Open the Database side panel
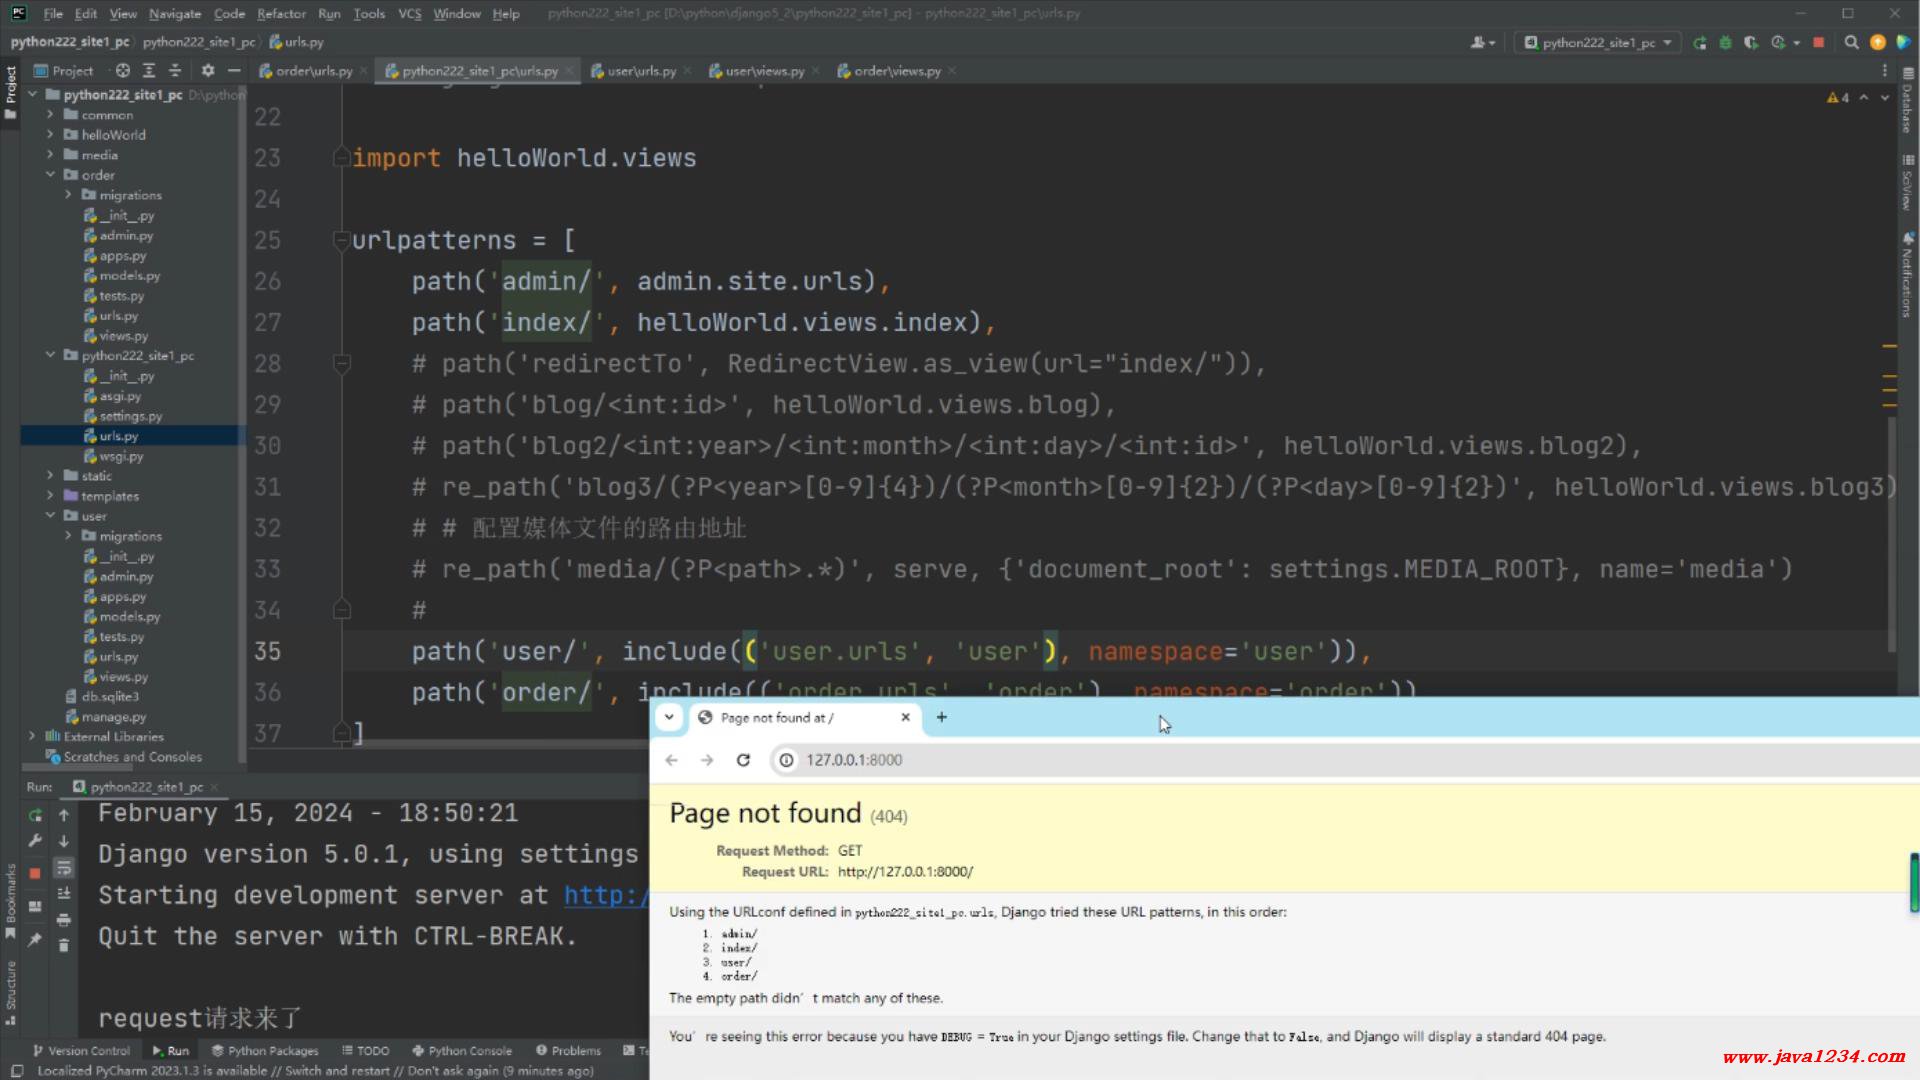Screen dimensions: 1920x1080 1908,101
